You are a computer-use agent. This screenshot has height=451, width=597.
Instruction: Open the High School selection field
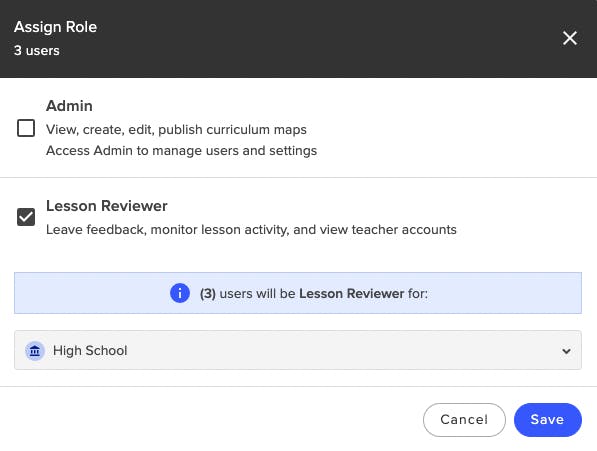point(298,350)
